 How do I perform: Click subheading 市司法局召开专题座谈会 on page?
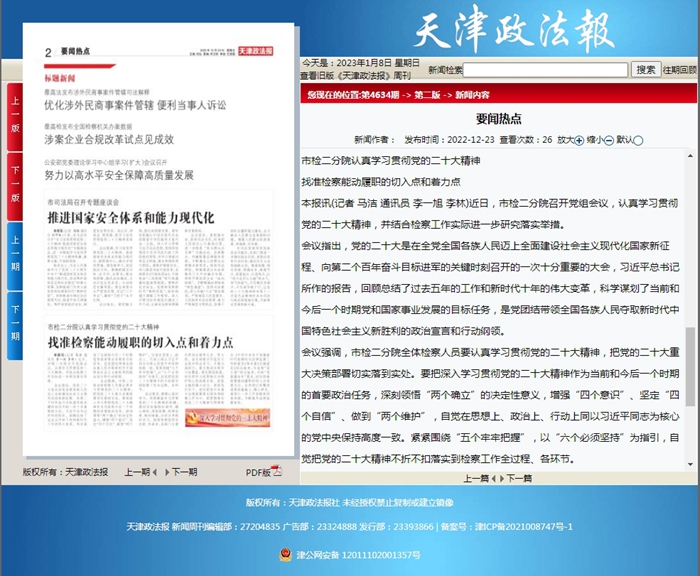coord(83,203)
